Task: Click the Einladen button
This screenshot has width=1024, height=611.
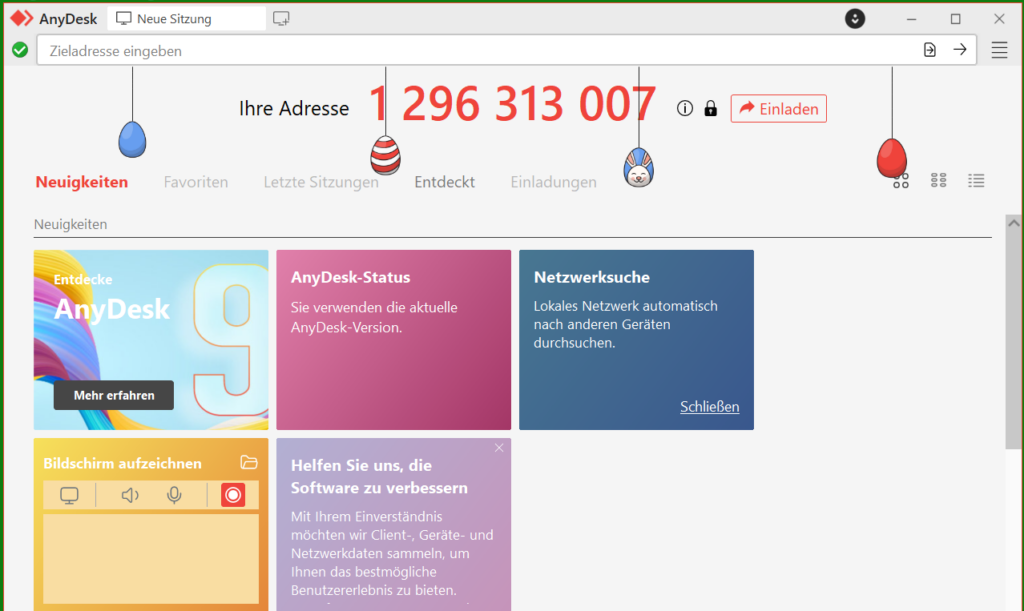Action: pos(778,108)
